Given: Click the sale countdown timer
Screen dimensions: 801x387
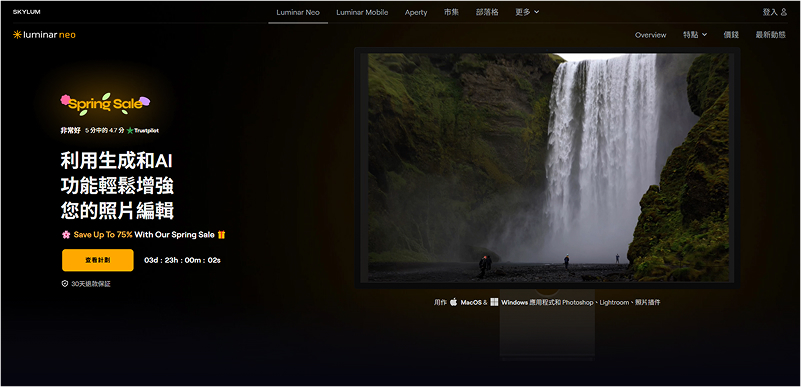Looking at the screenshot, I should (x=182, y=260).
